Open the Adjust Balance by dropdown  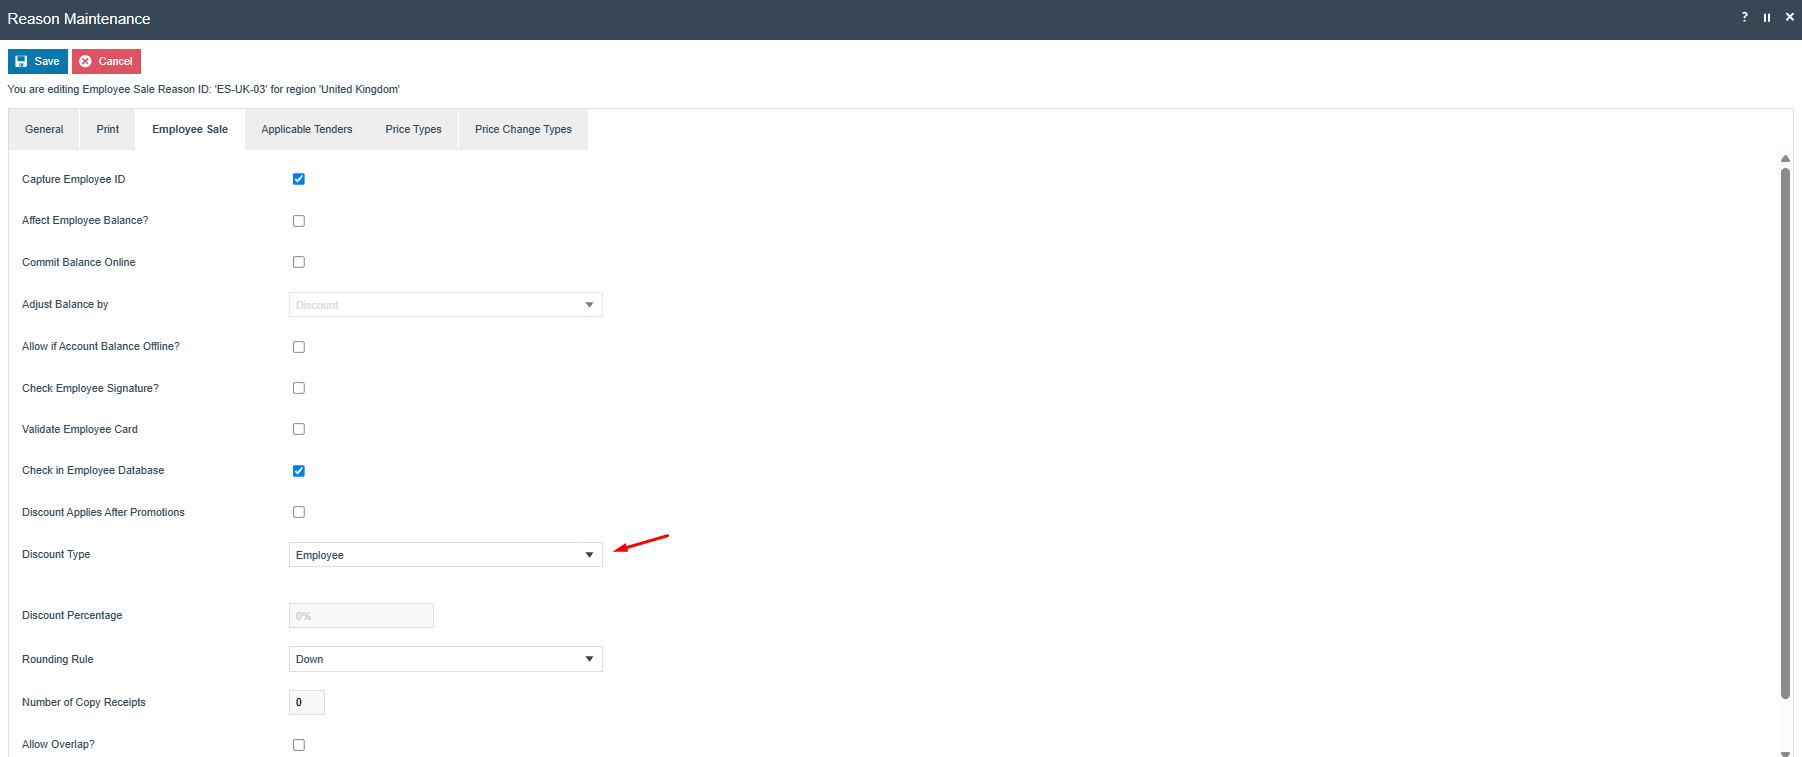click(446, 305)
